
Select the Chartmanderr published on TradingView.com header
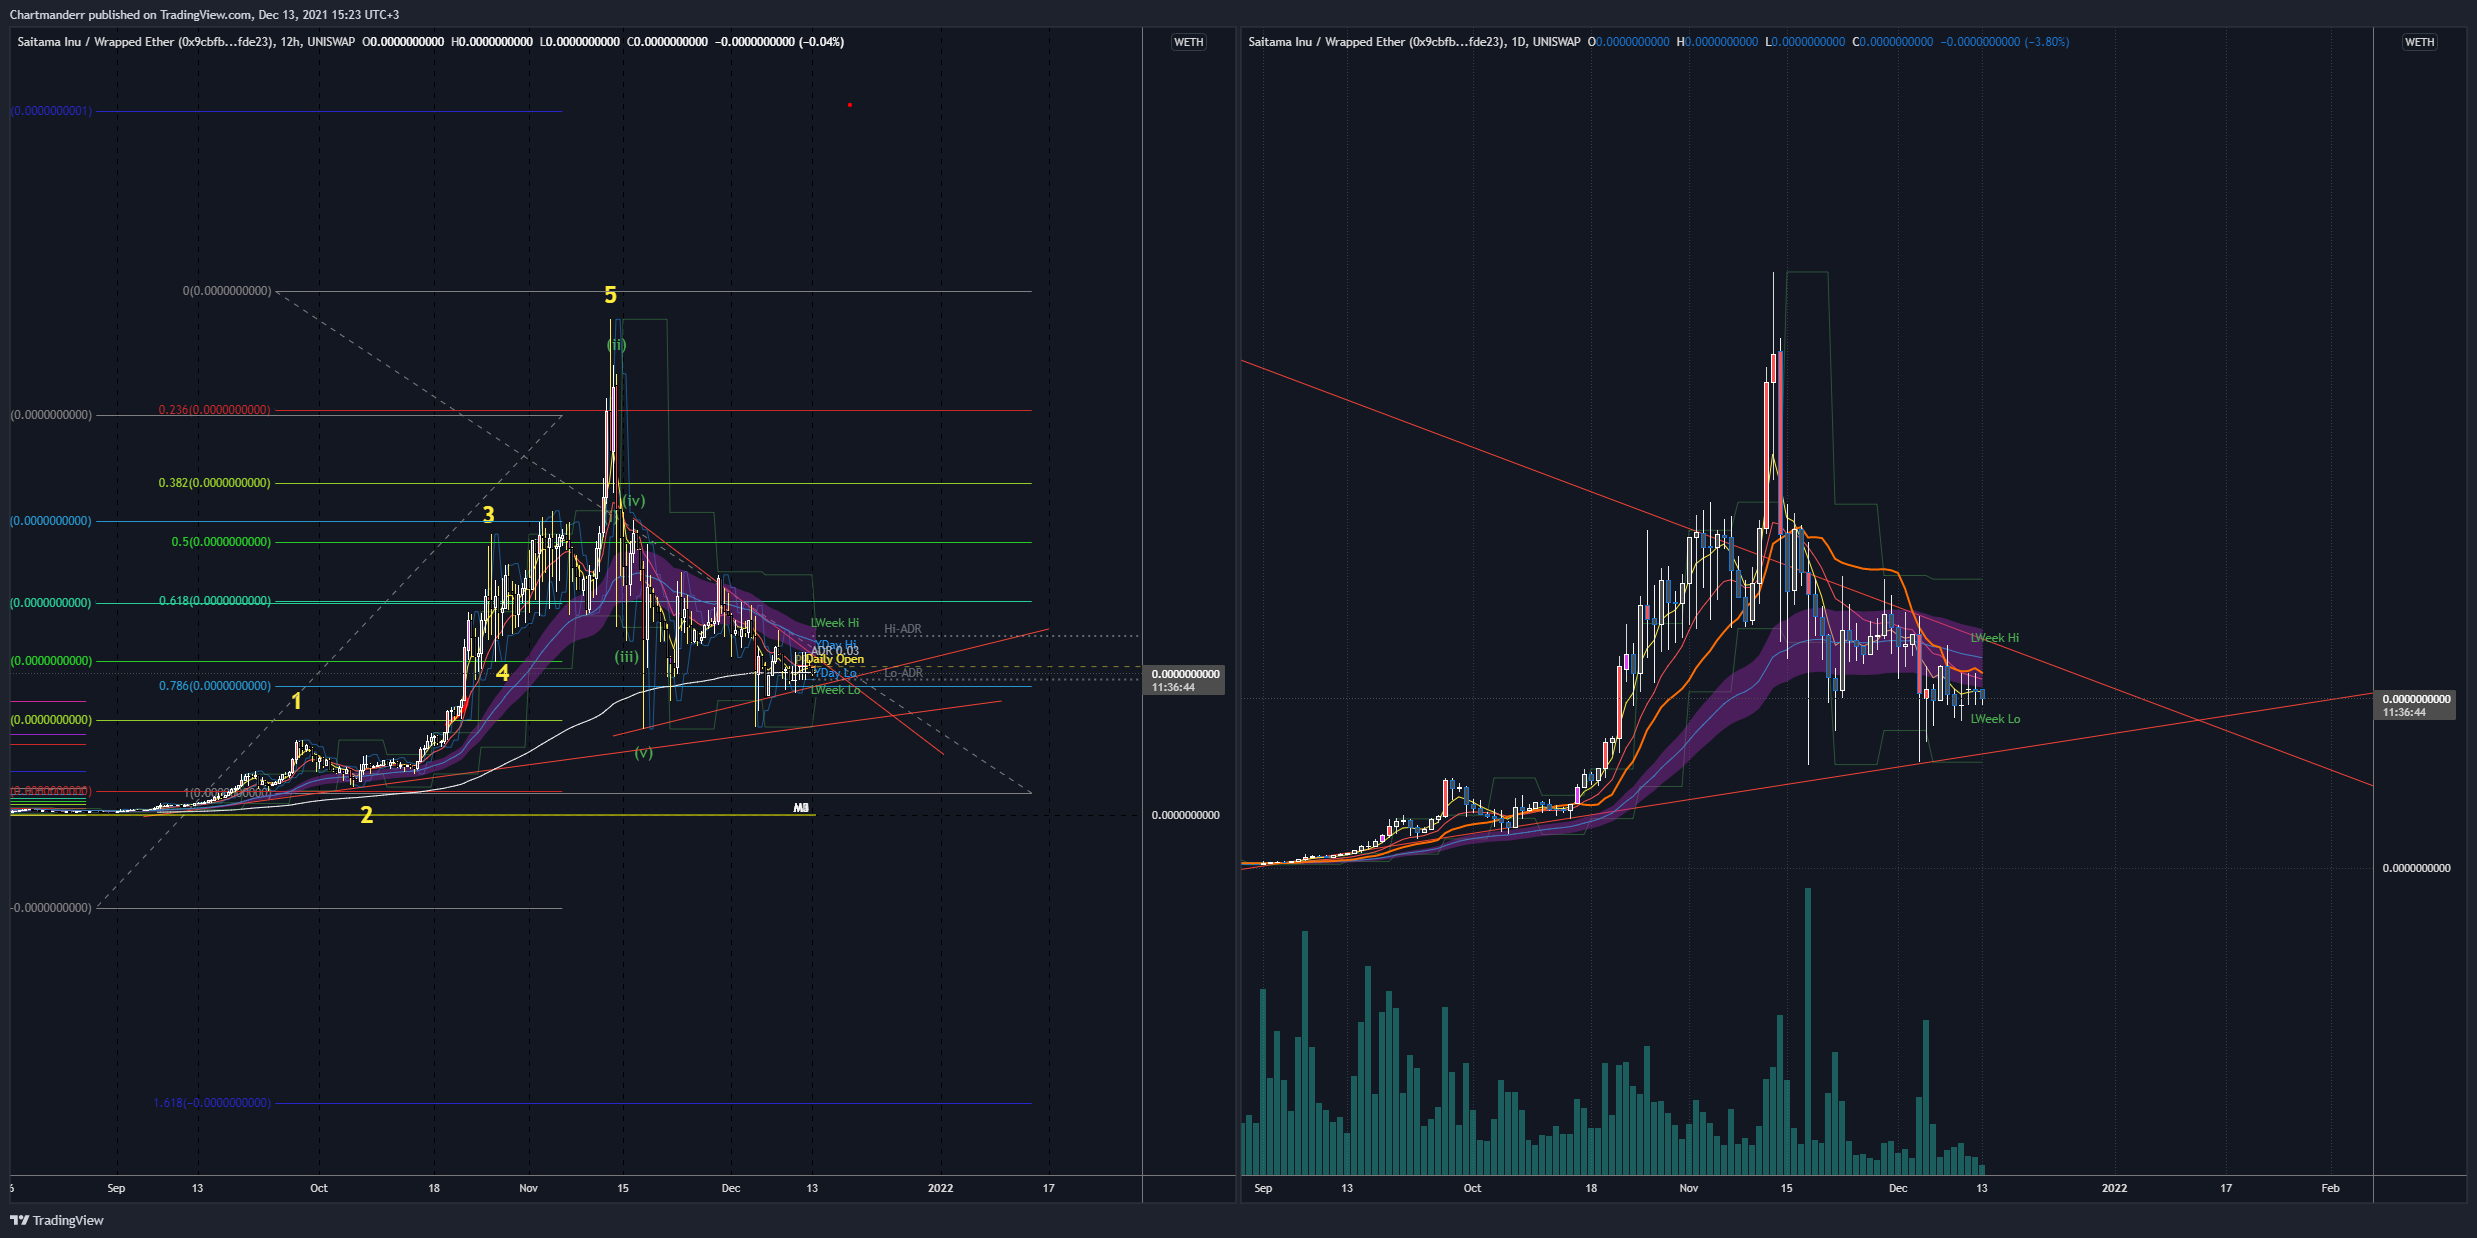pyautogui.click(x=204, y=14)
